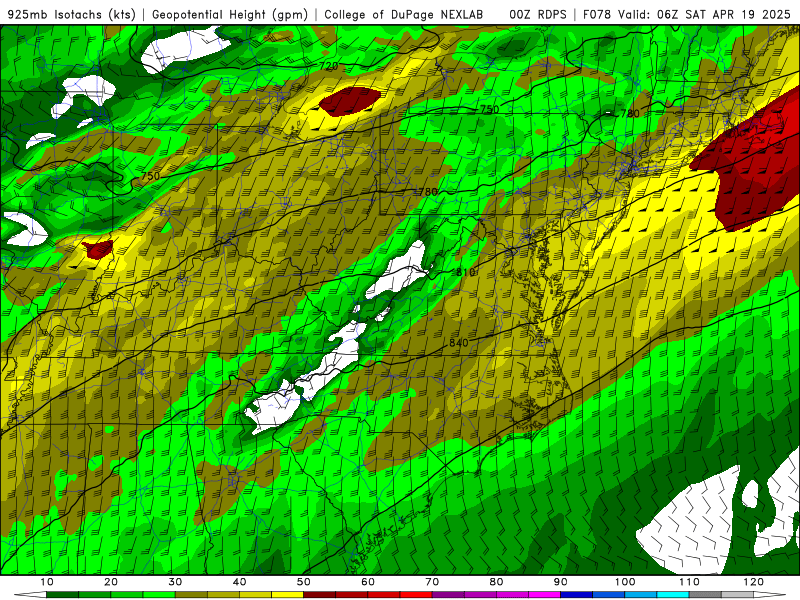Click the 100 value on the color scale
Screen dimensions: 800x600
point(625,582)
